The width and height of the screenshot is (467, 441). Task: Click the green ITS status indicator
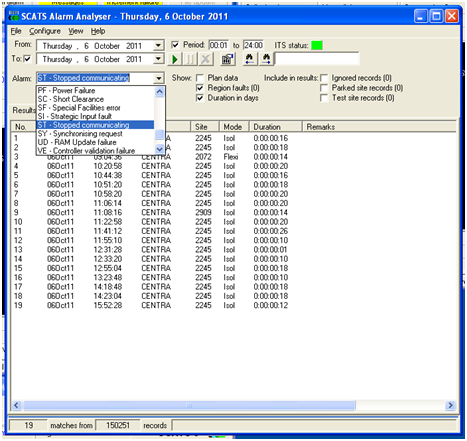click(317, 45)
